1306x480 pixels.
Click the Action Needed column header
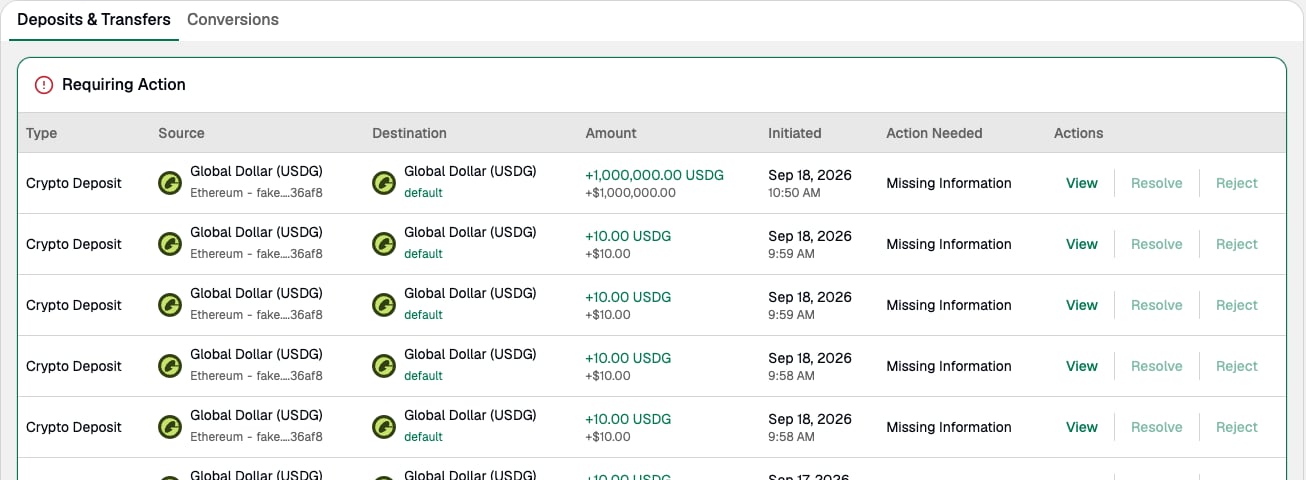click(x=934, y=133)
